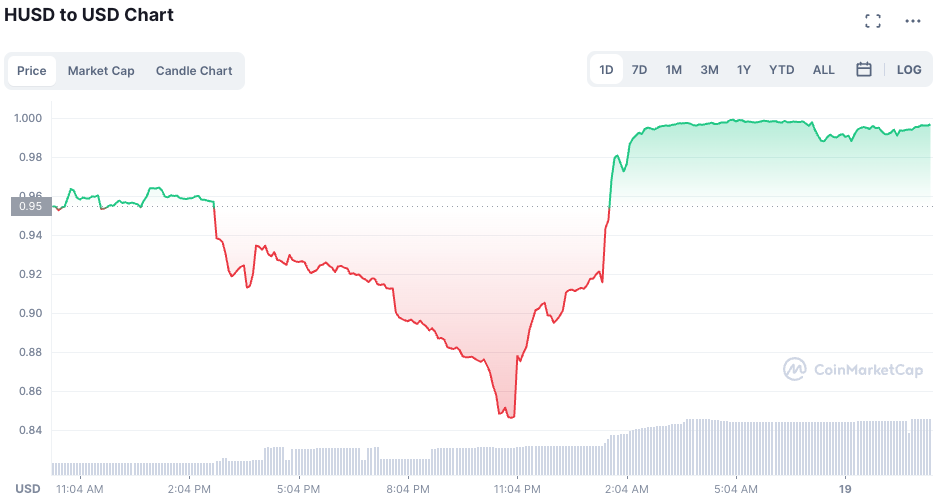This screenshot has width=938, height=499.
Task: Click the 11:04 PM time axis label
Action: (x=517, y=489)
